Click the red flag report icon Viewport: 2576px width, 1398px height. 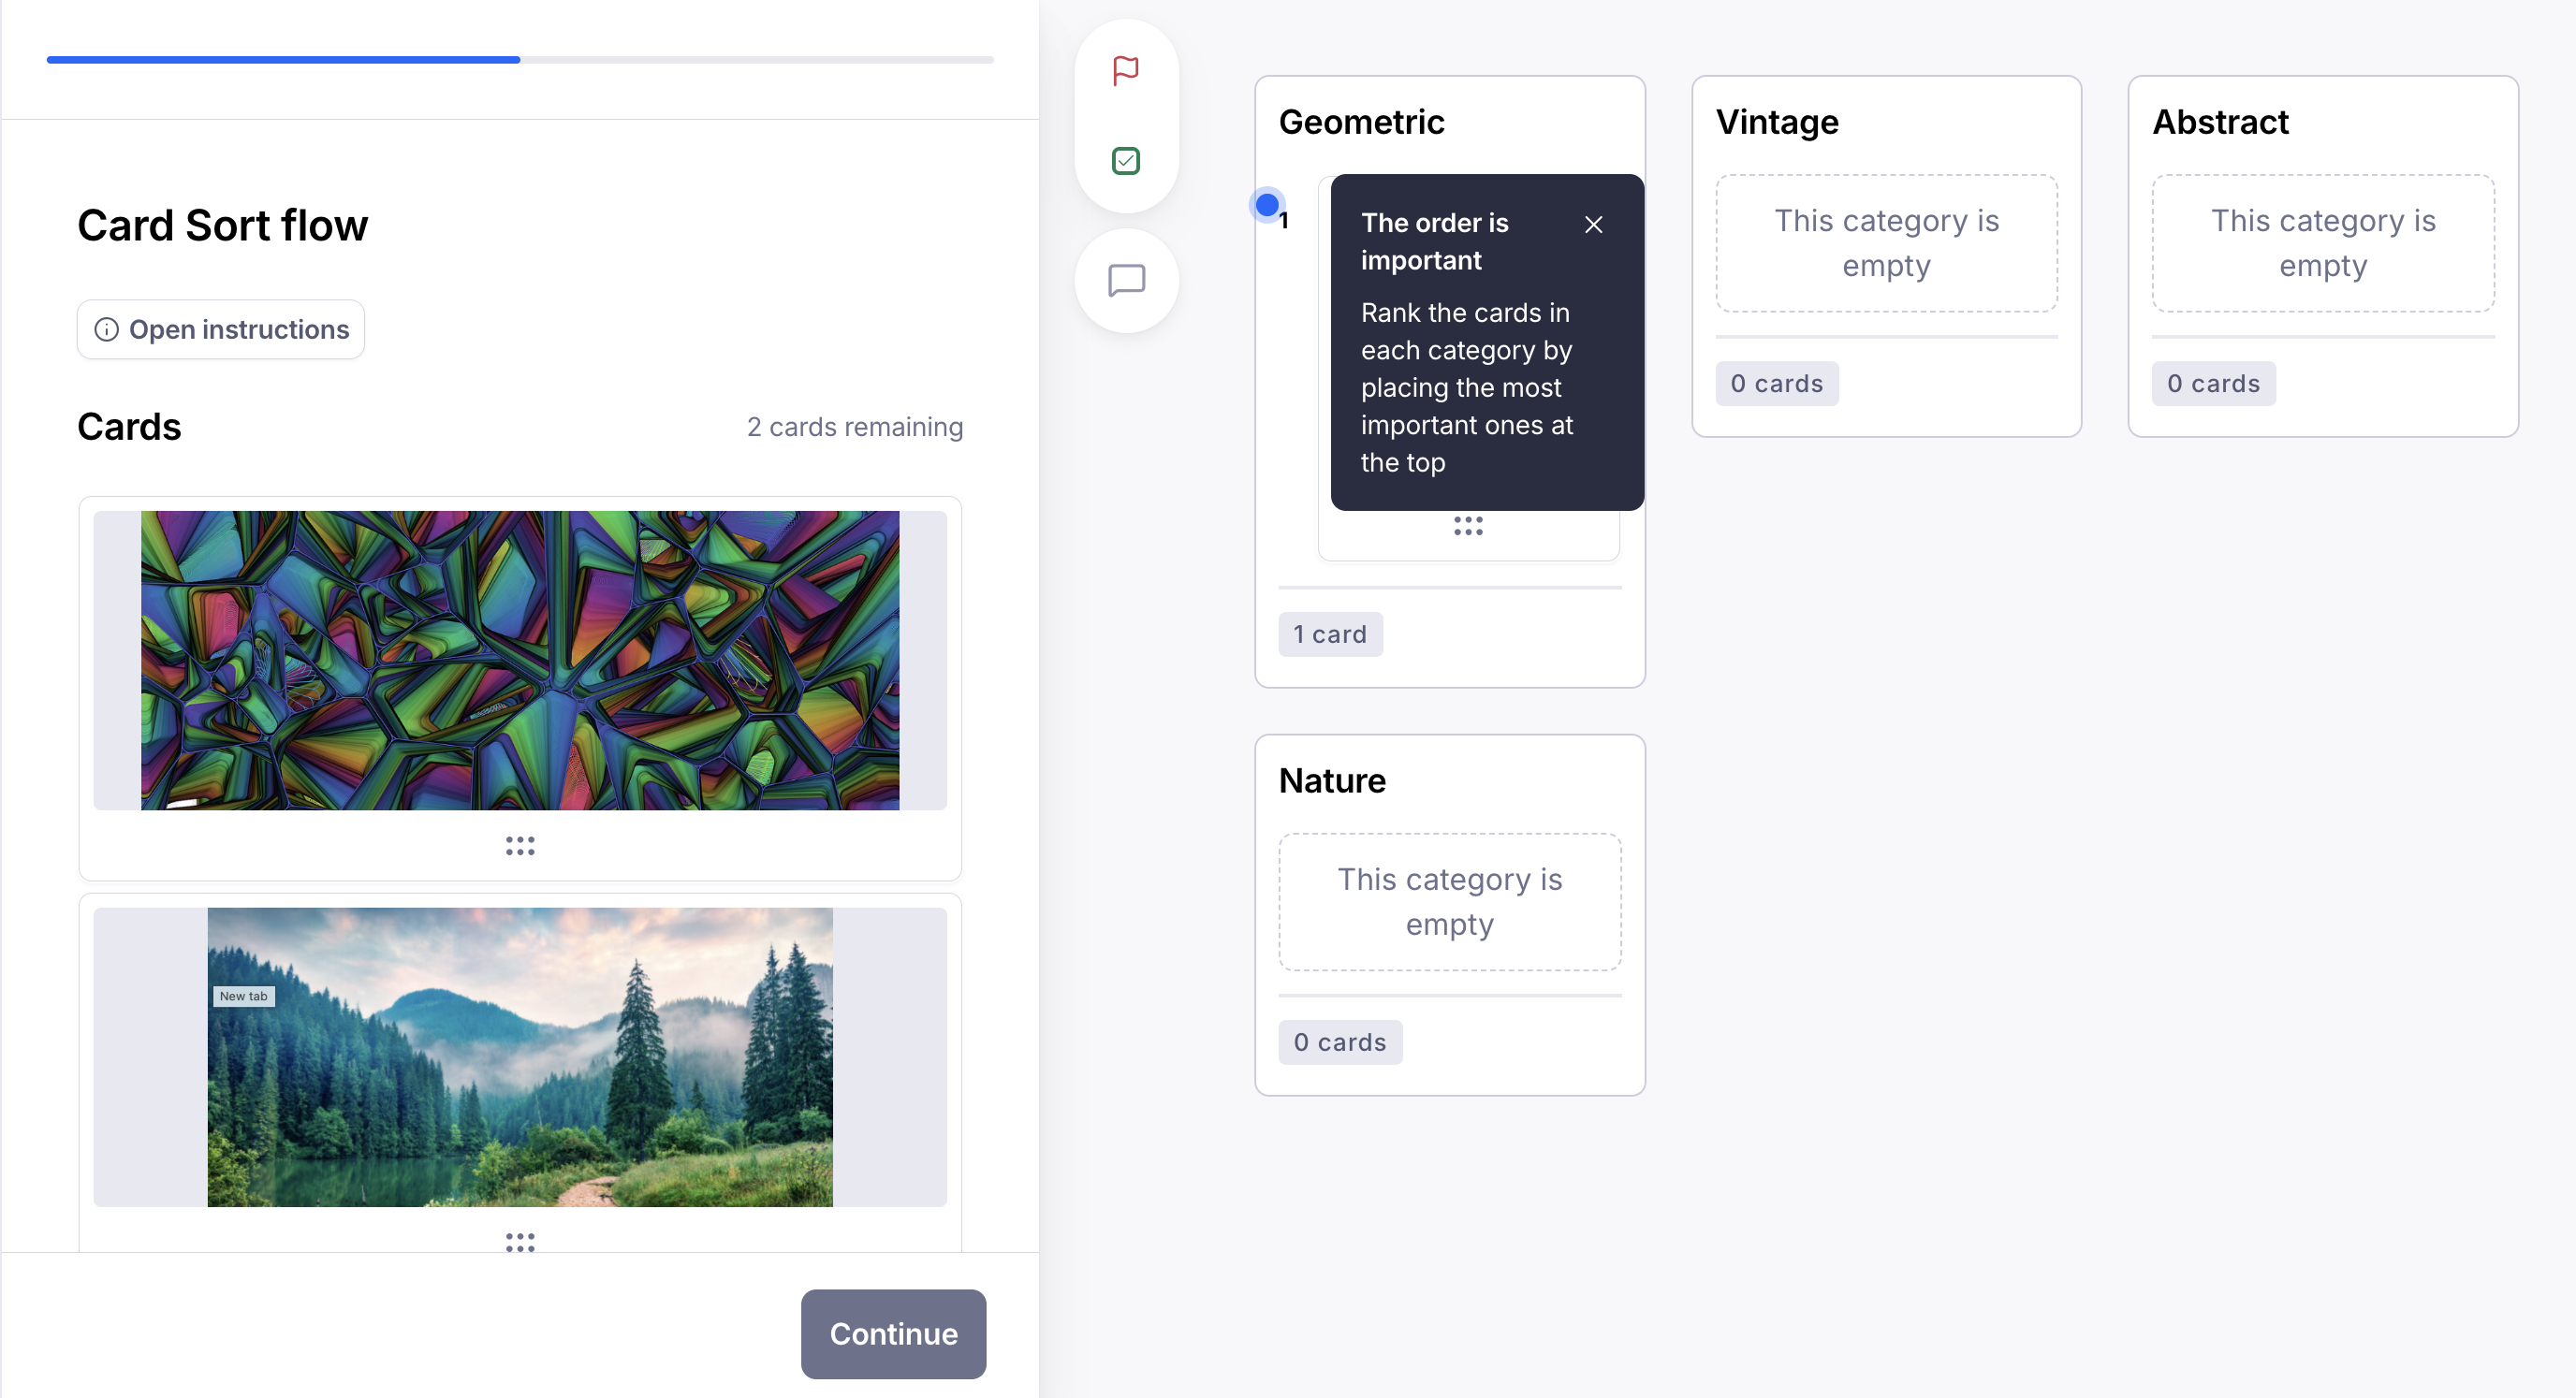click(x=1125, y=71)
